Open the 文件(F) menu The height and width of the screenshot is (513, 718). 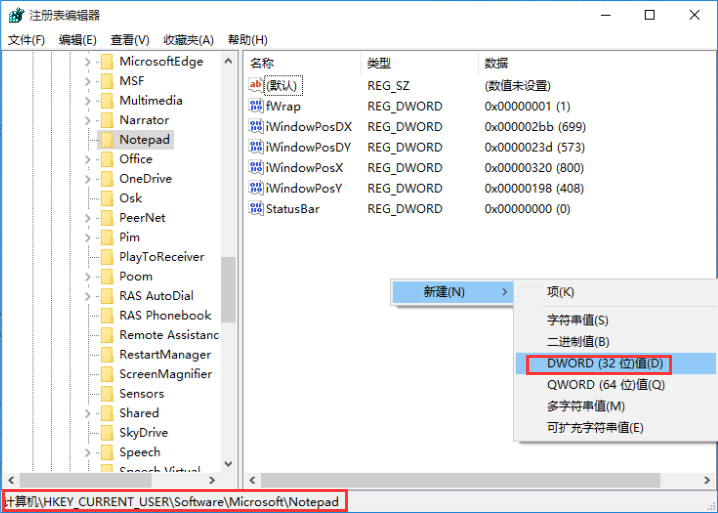27,40
